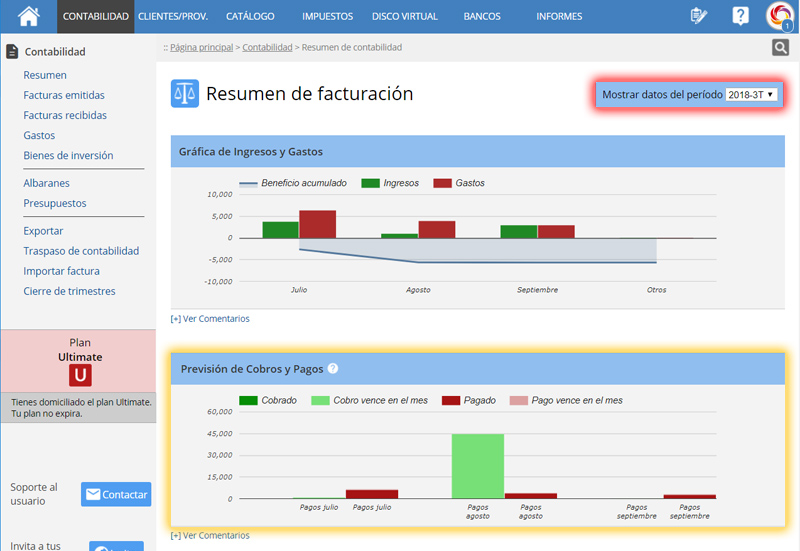
Task: Open the CLIENTES/PROV. menu
Action: (x=173, y=16)
